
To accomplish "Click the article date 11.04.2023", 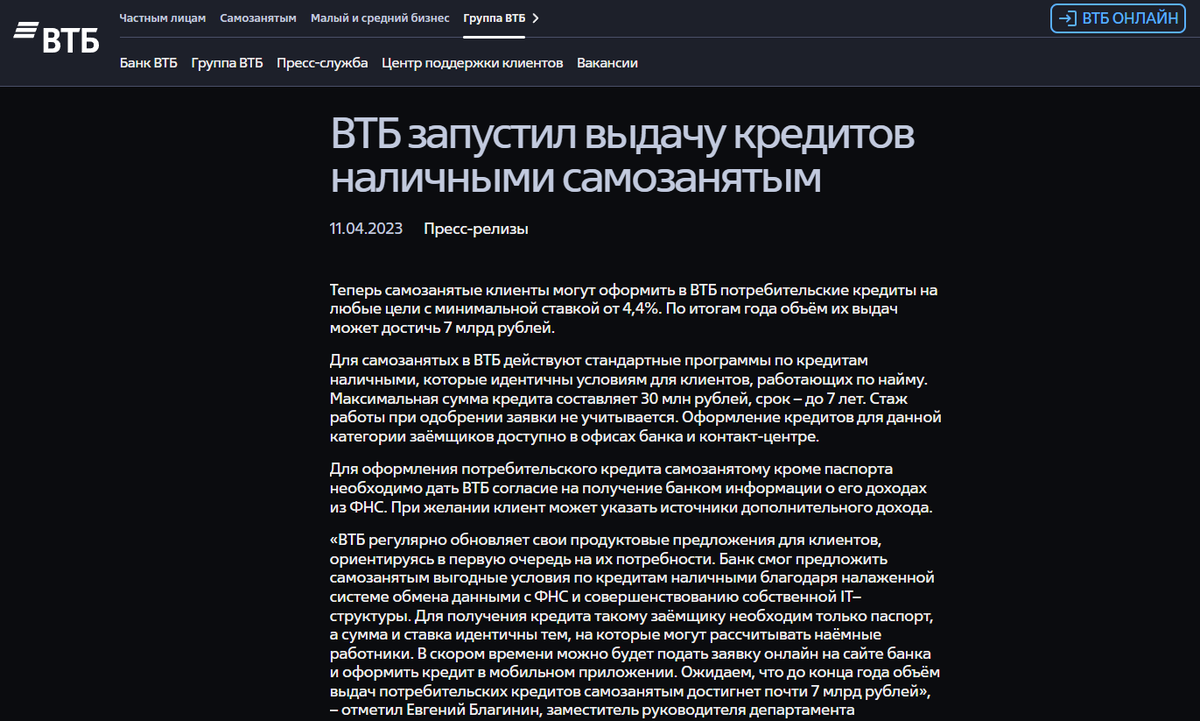I will [366, 229].
